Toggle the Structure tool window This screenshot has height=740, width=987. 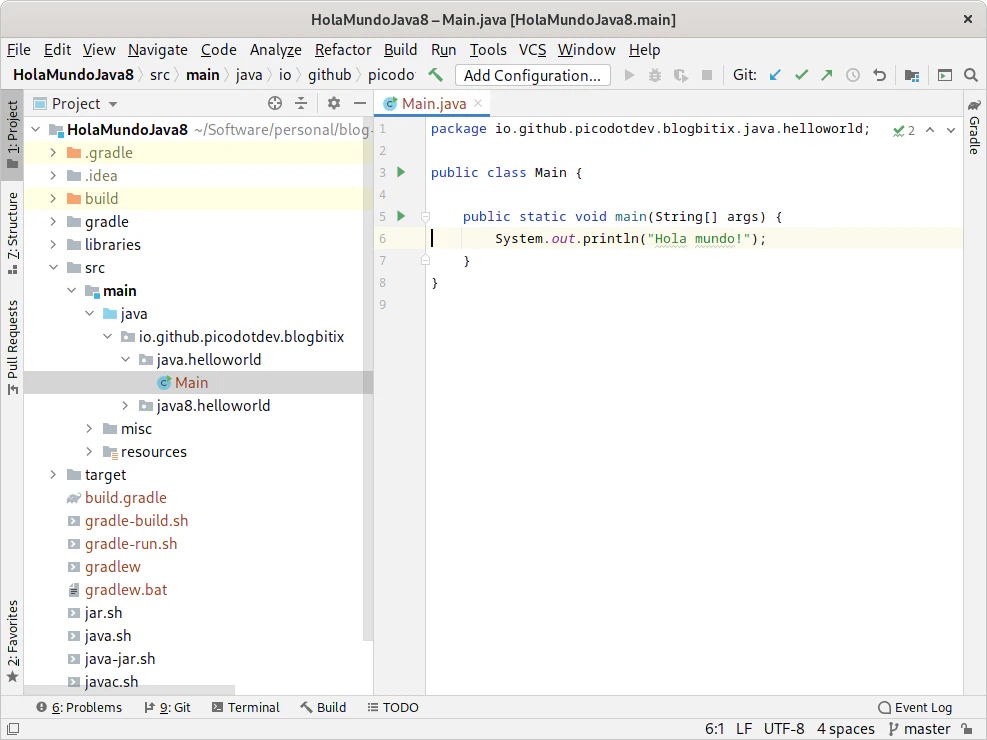[x=12, y=227]
